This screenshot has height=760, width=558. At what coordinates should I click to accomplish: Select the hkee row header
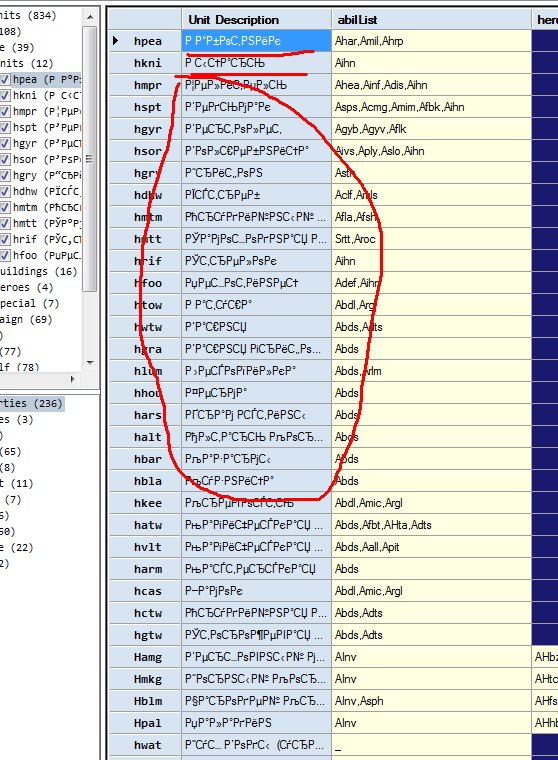click(x=145, y=503)
